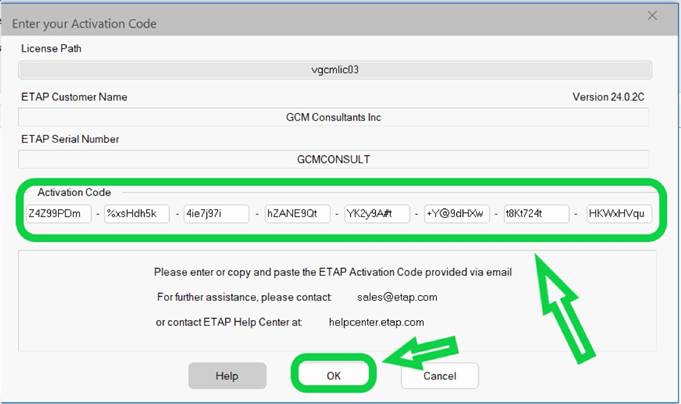Click the 'Enter your Activation Code' title
The image size is (681, 404).
tap(84, 24)
